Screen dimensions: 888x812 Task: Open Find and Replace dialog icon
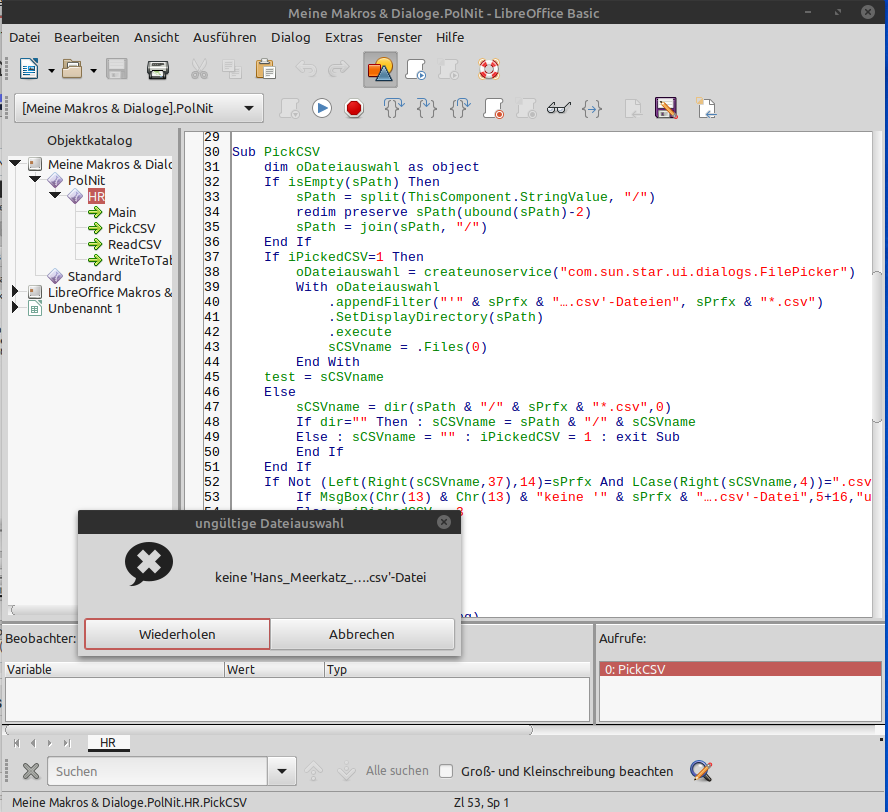[x=701, y=771]
